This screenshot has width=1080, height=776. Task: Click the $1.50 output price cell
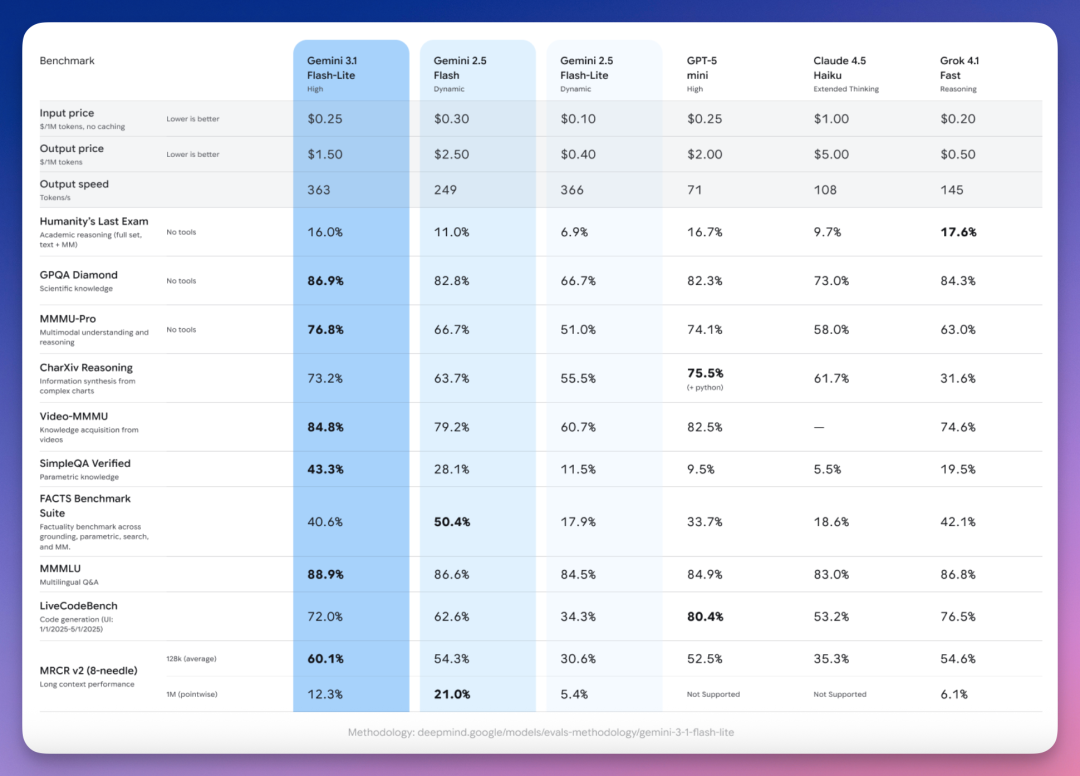pyautogui.click(x=325, y=154)
